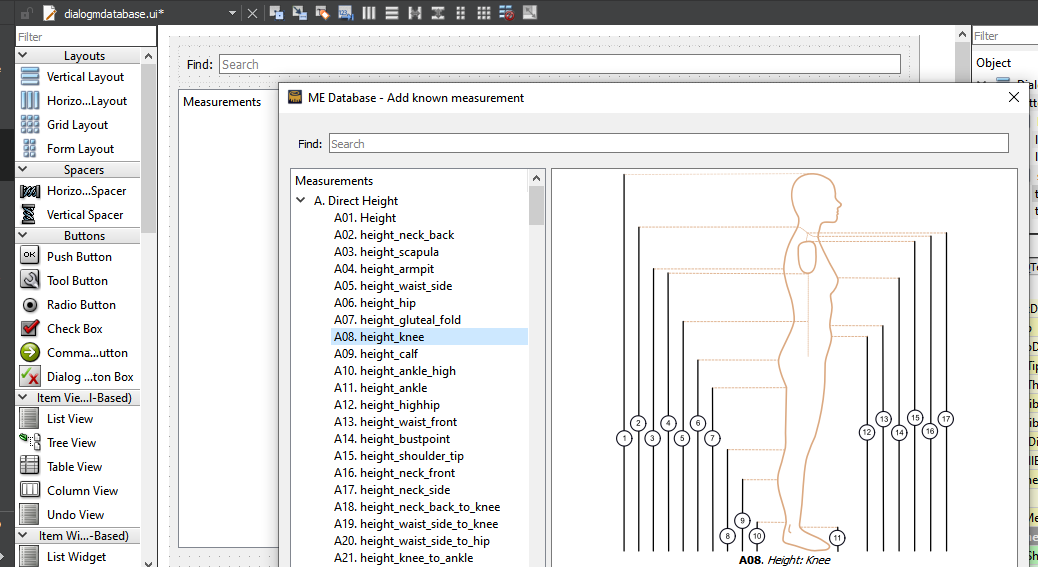Screen dimensions: 1038x567
Task: Click the Edit Tab Order toolbar icon
Action: [x=345, y=13]
